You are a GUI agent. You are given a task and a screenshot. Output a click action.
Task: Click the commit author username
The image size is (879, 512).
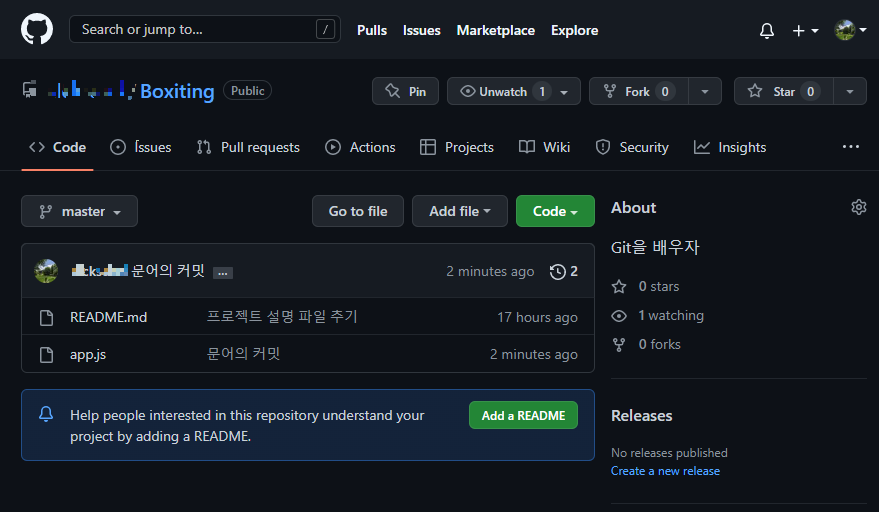click(x=100, y=271)
